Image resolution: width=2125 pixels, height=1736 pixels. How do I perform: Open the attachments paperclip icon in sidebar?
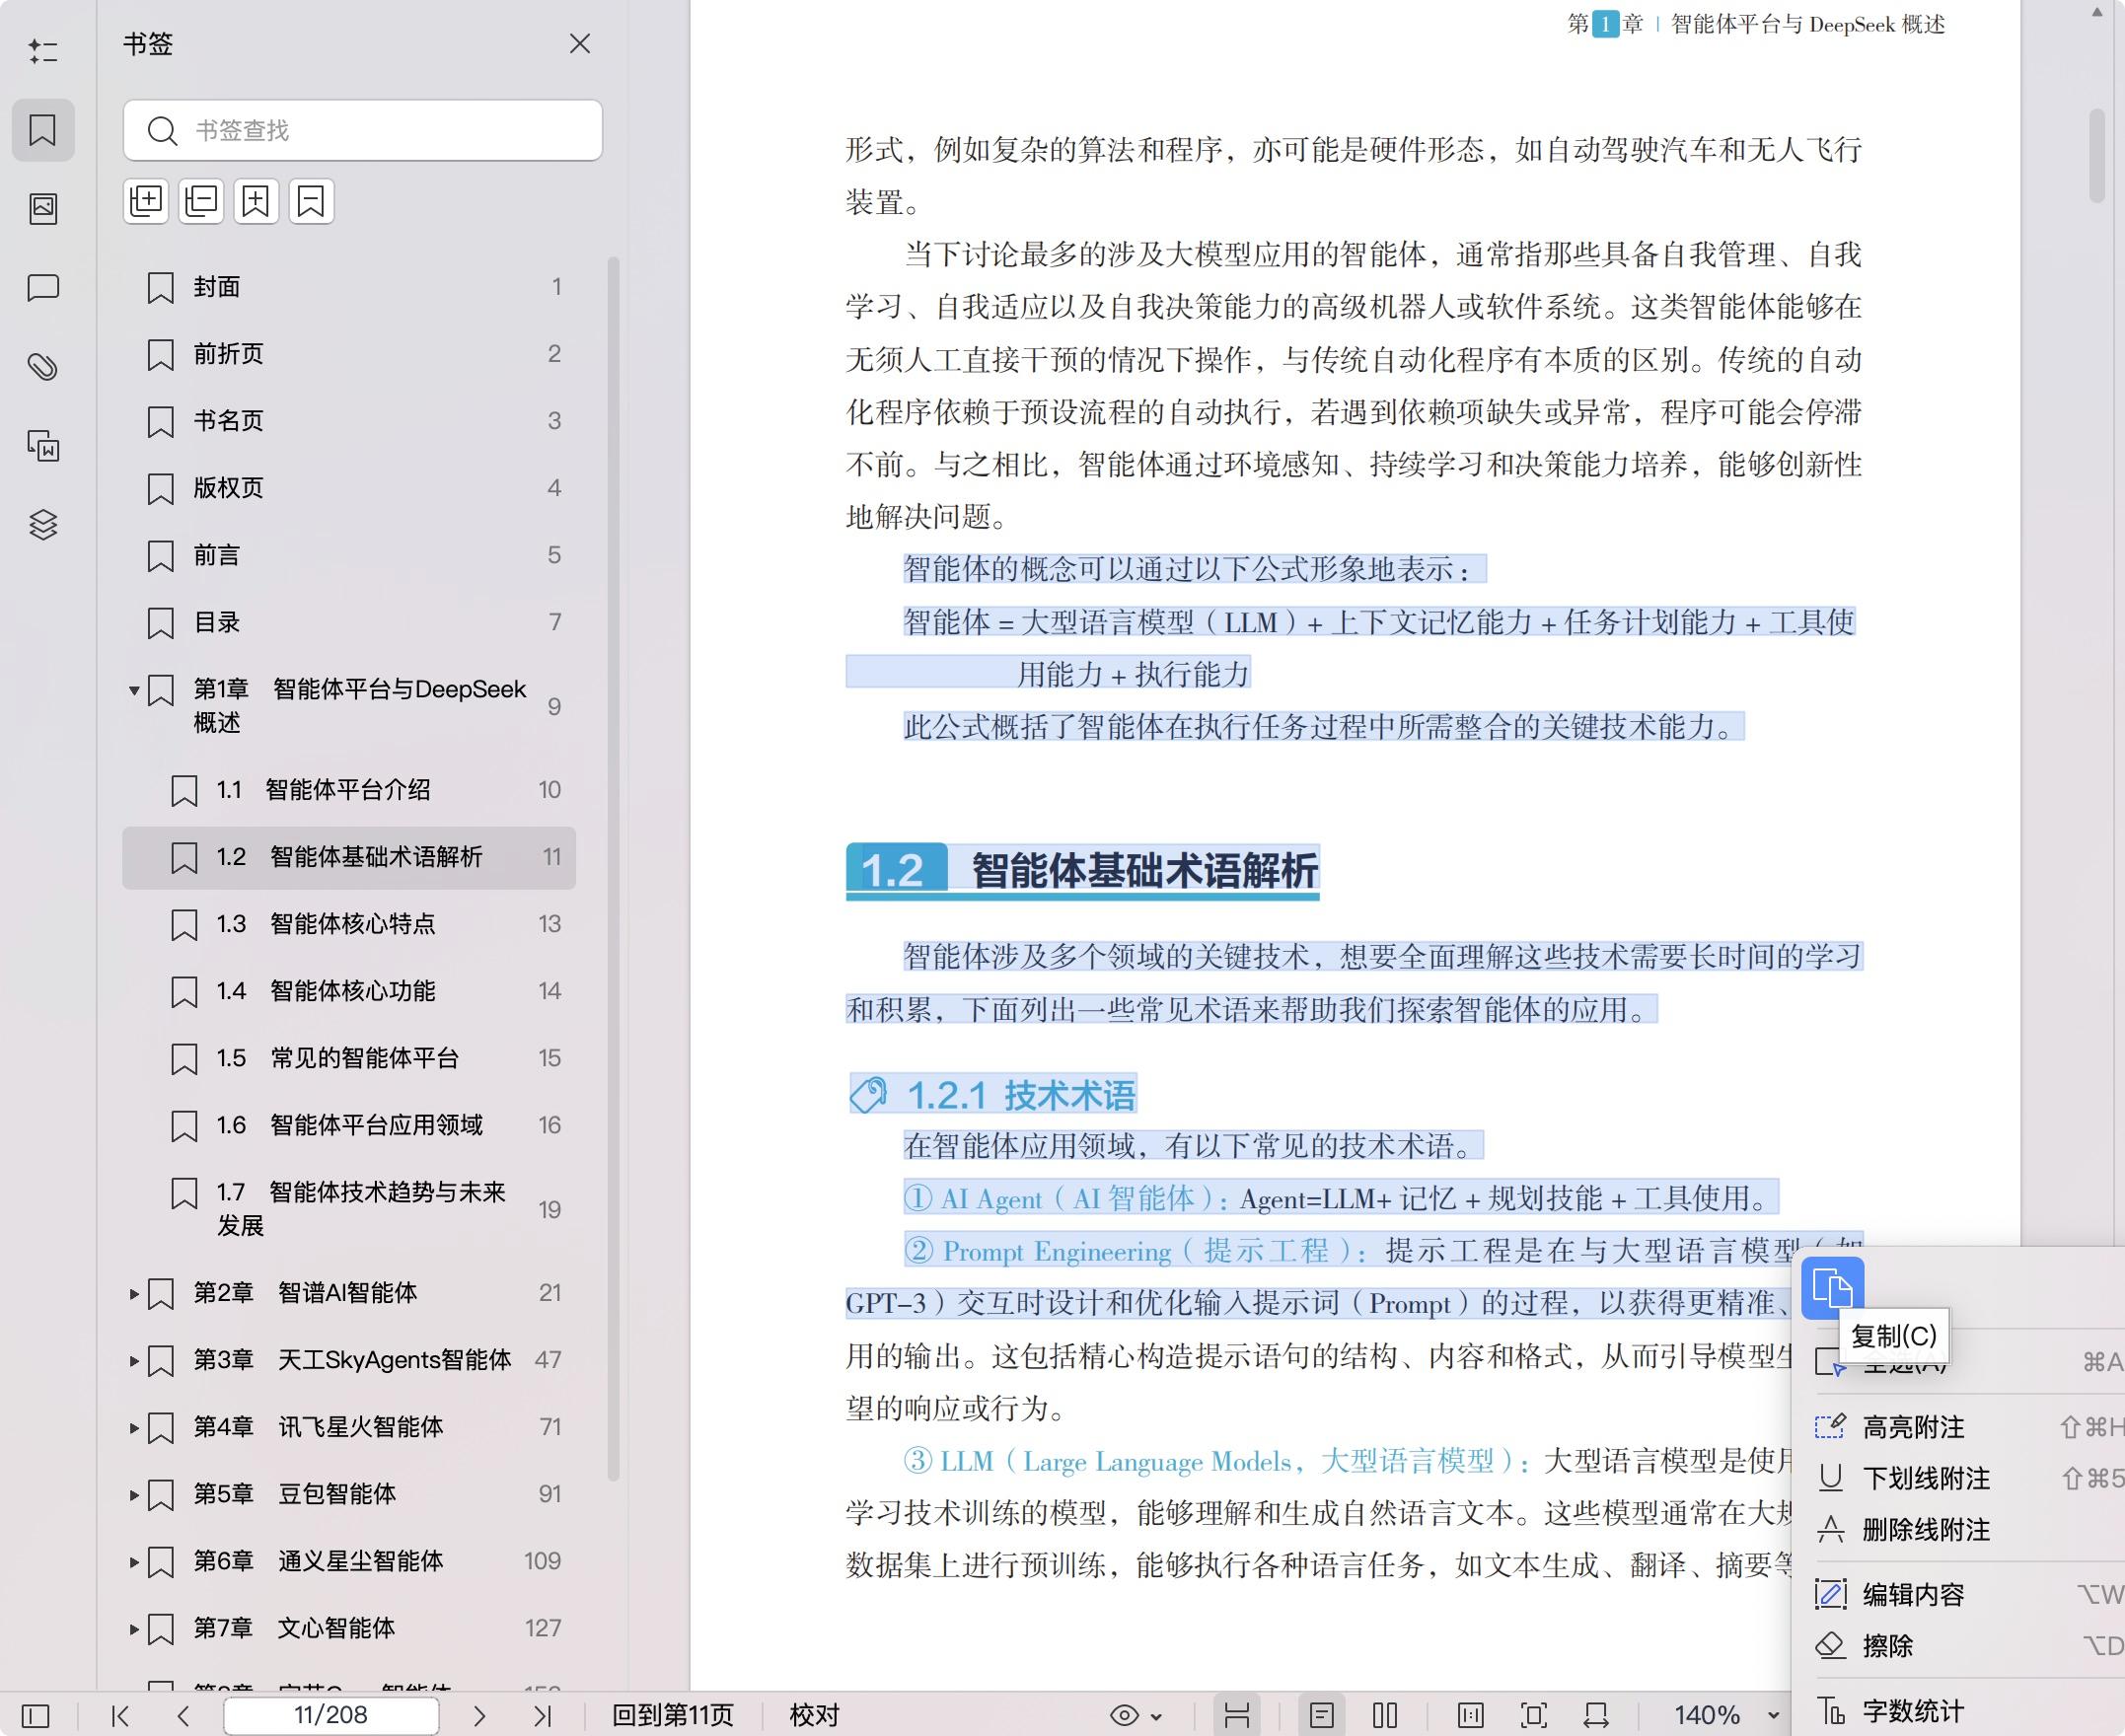(x=43, y=367)
